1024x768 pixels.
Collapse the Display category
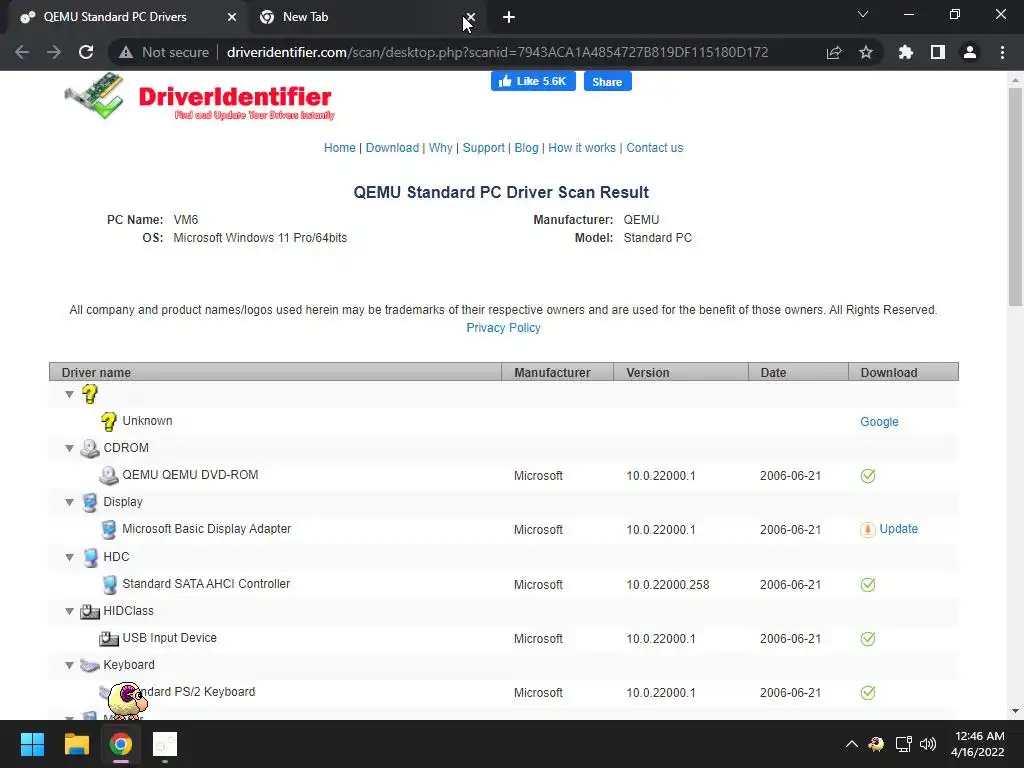click(69, 502)
